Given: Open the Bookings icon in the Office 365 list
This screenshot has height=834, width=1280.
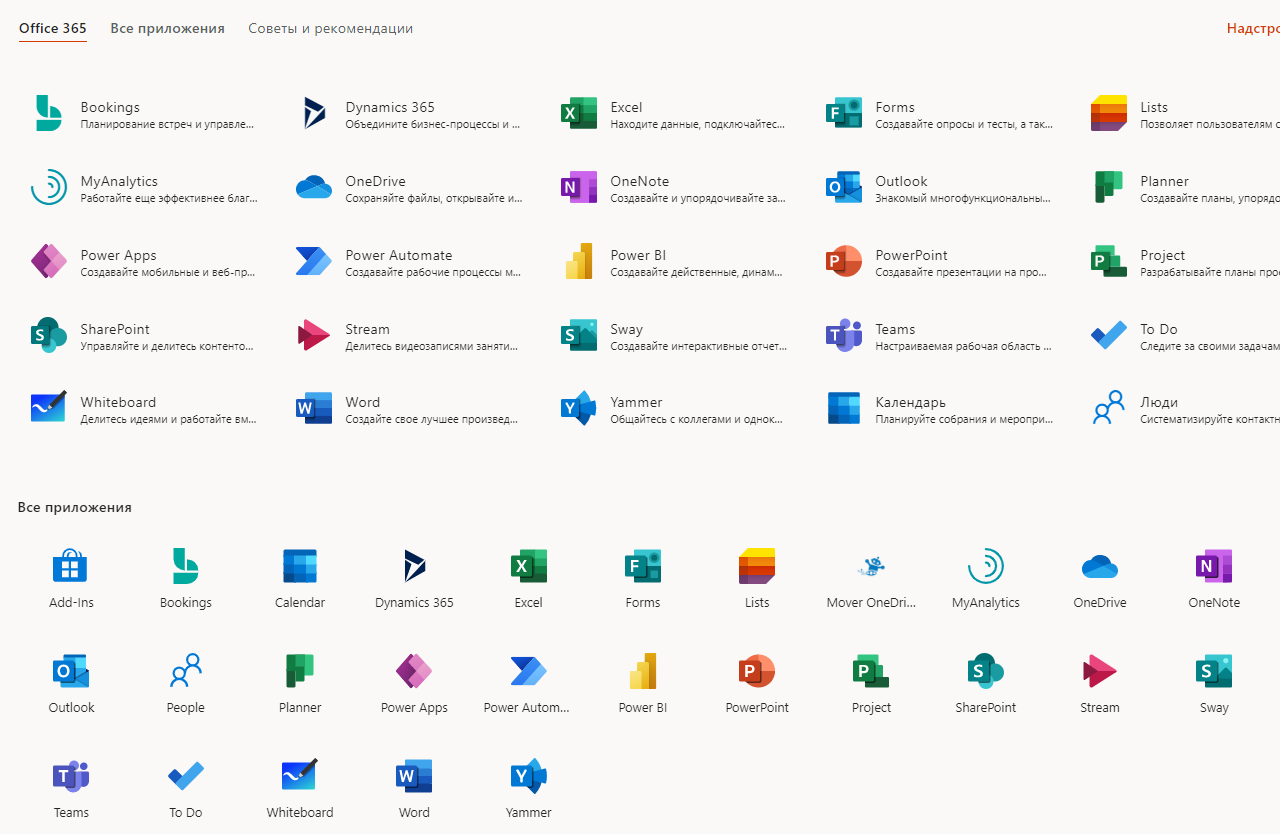Looking at the screenshot, I should (x=48, y=114).
